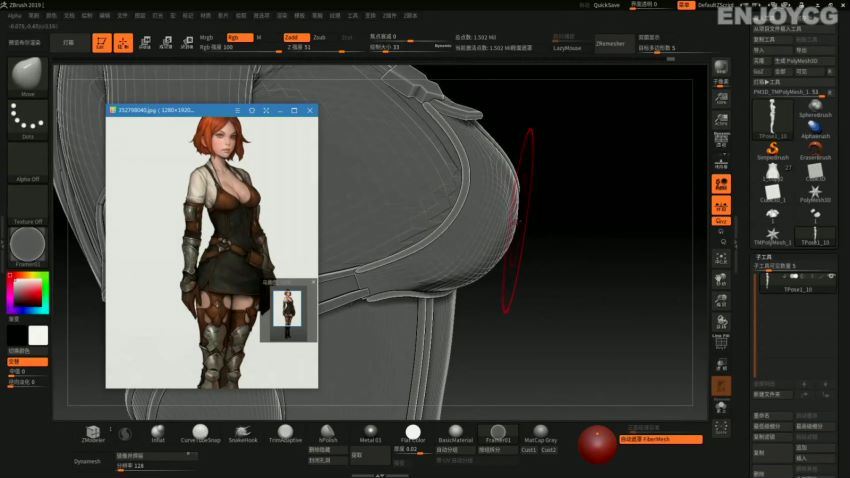The image size is (850, 478).
Task: Activate the Edit mode button
Action: tap(101, 42)
